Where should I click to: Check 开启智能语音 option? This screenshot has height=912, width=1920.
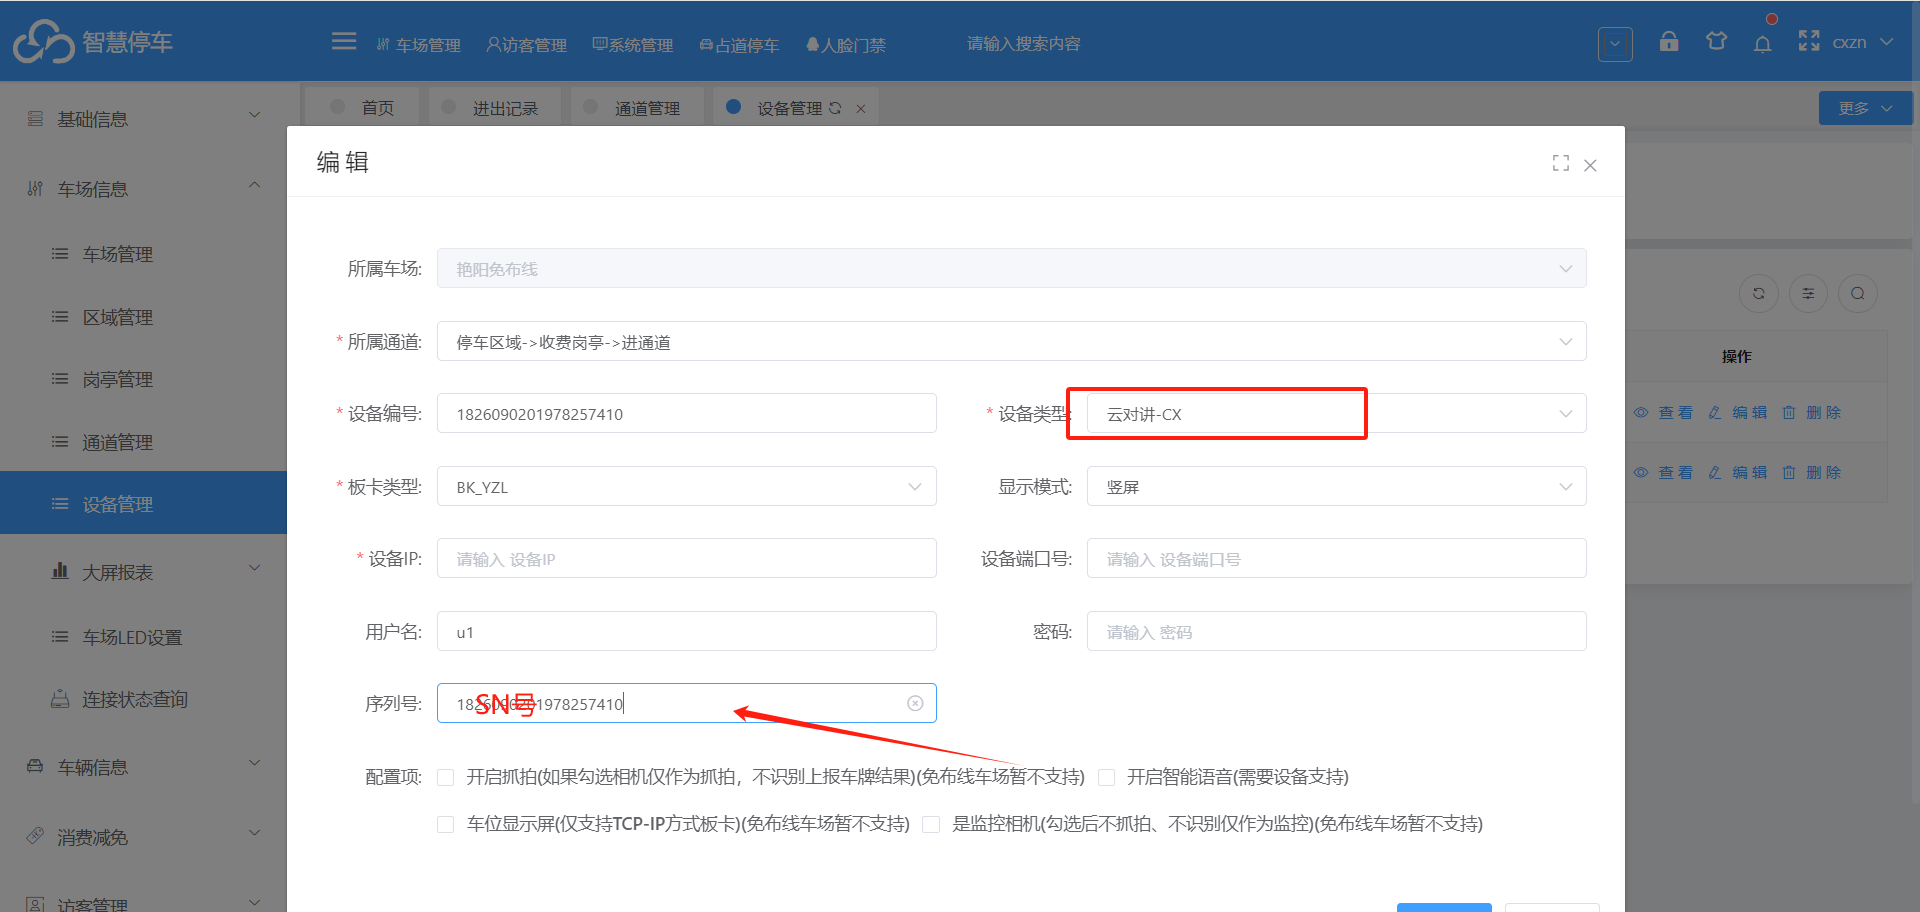[x=1106, y=777]
